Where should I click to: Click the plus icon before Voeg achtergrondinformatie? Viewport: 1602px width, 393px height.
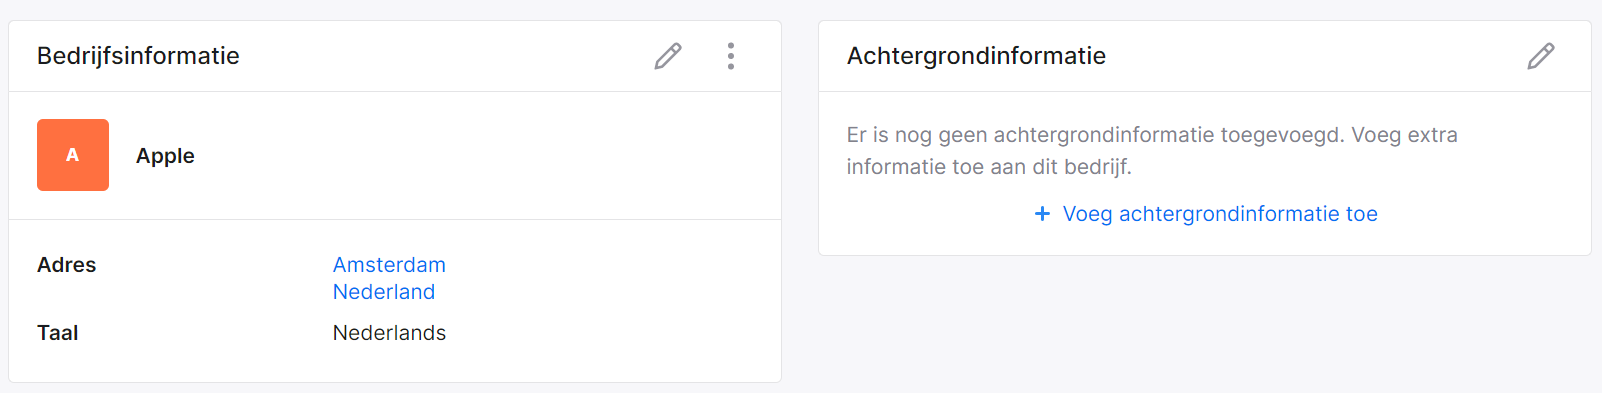[1042, 214]
